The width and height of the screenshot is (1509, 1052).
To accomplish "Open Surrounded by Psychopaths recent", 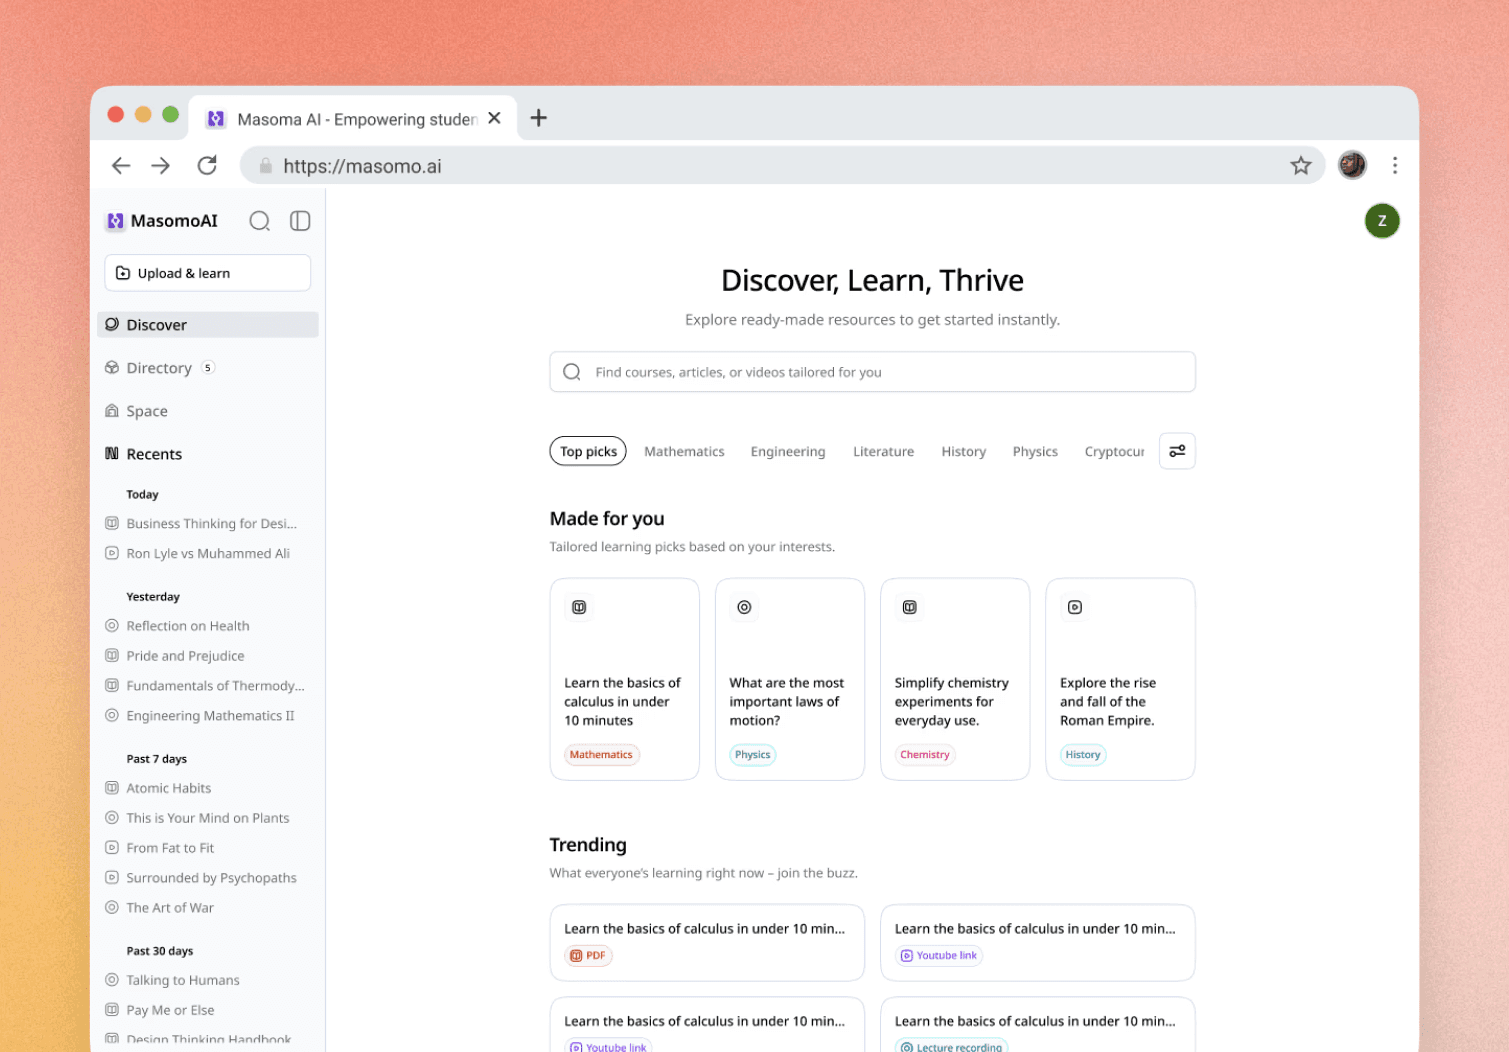I will 201,878.
